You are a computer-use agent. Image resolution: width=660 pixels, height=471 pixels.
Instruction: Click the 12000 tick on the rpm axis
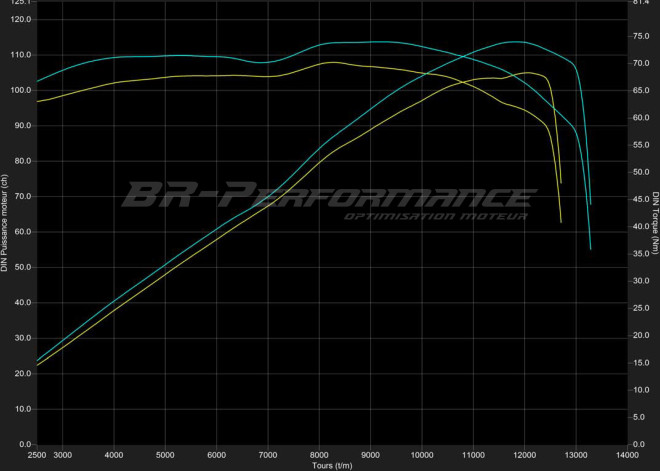tap(524, 454)
